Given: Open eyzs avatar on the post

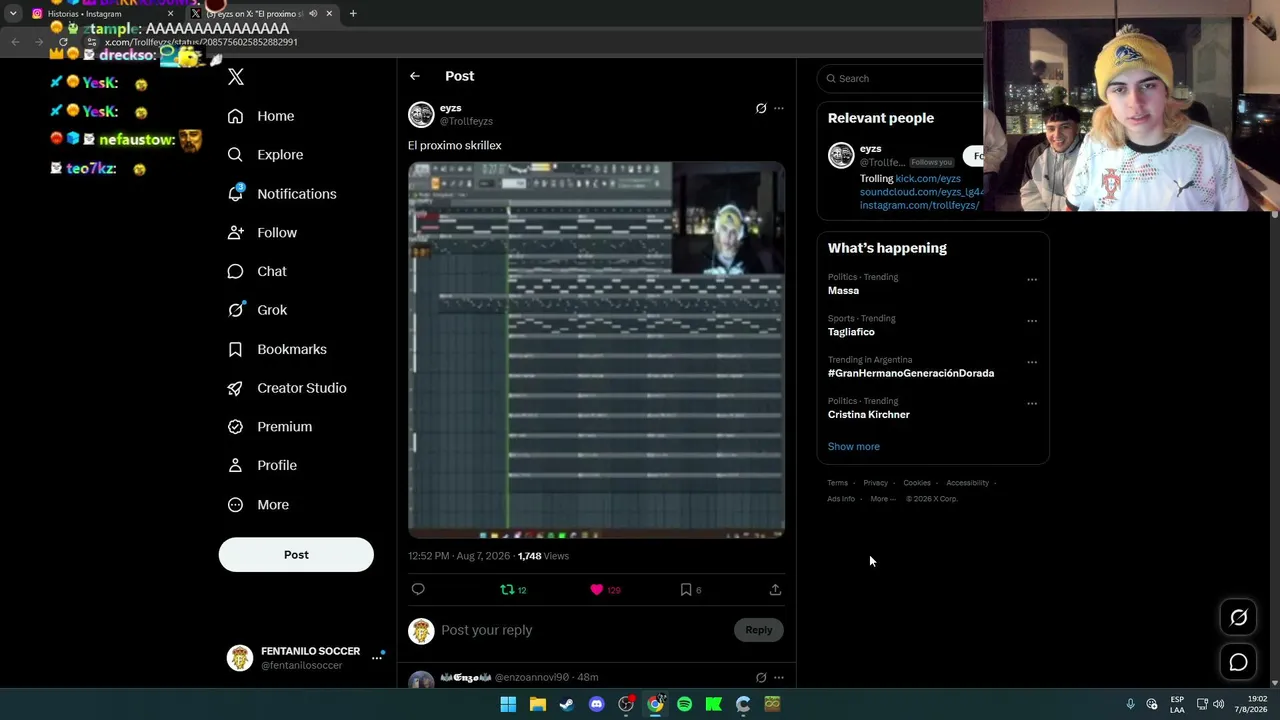Looking at the screenshot, I should (x=421, y=114).
